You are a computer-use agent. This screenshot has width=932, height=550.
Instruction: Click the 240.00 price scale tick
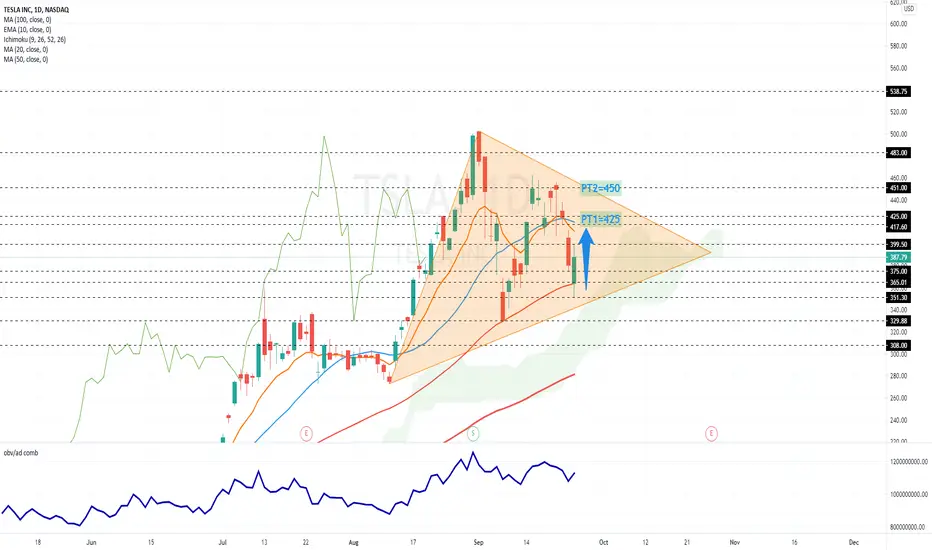click(898, 420)
